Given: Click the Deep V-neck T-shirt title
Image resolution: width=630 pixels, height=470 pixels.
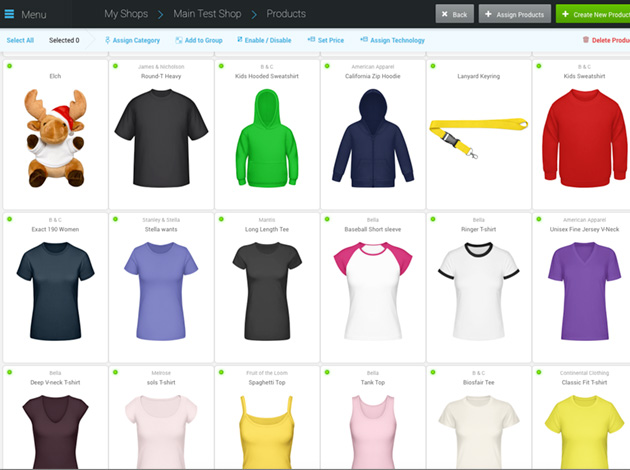Looking at the screenshot, I should 55,382.
